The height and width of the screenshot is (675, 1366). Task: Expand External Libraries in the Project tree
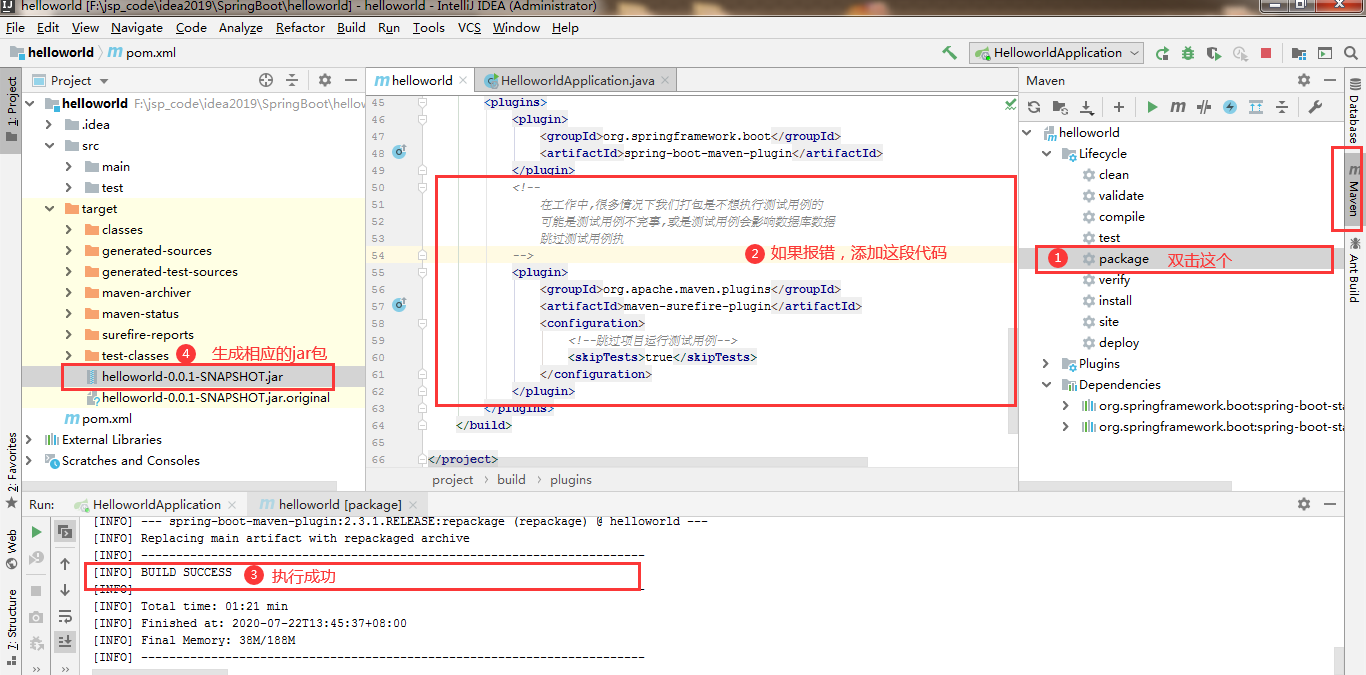click(28, 440)
